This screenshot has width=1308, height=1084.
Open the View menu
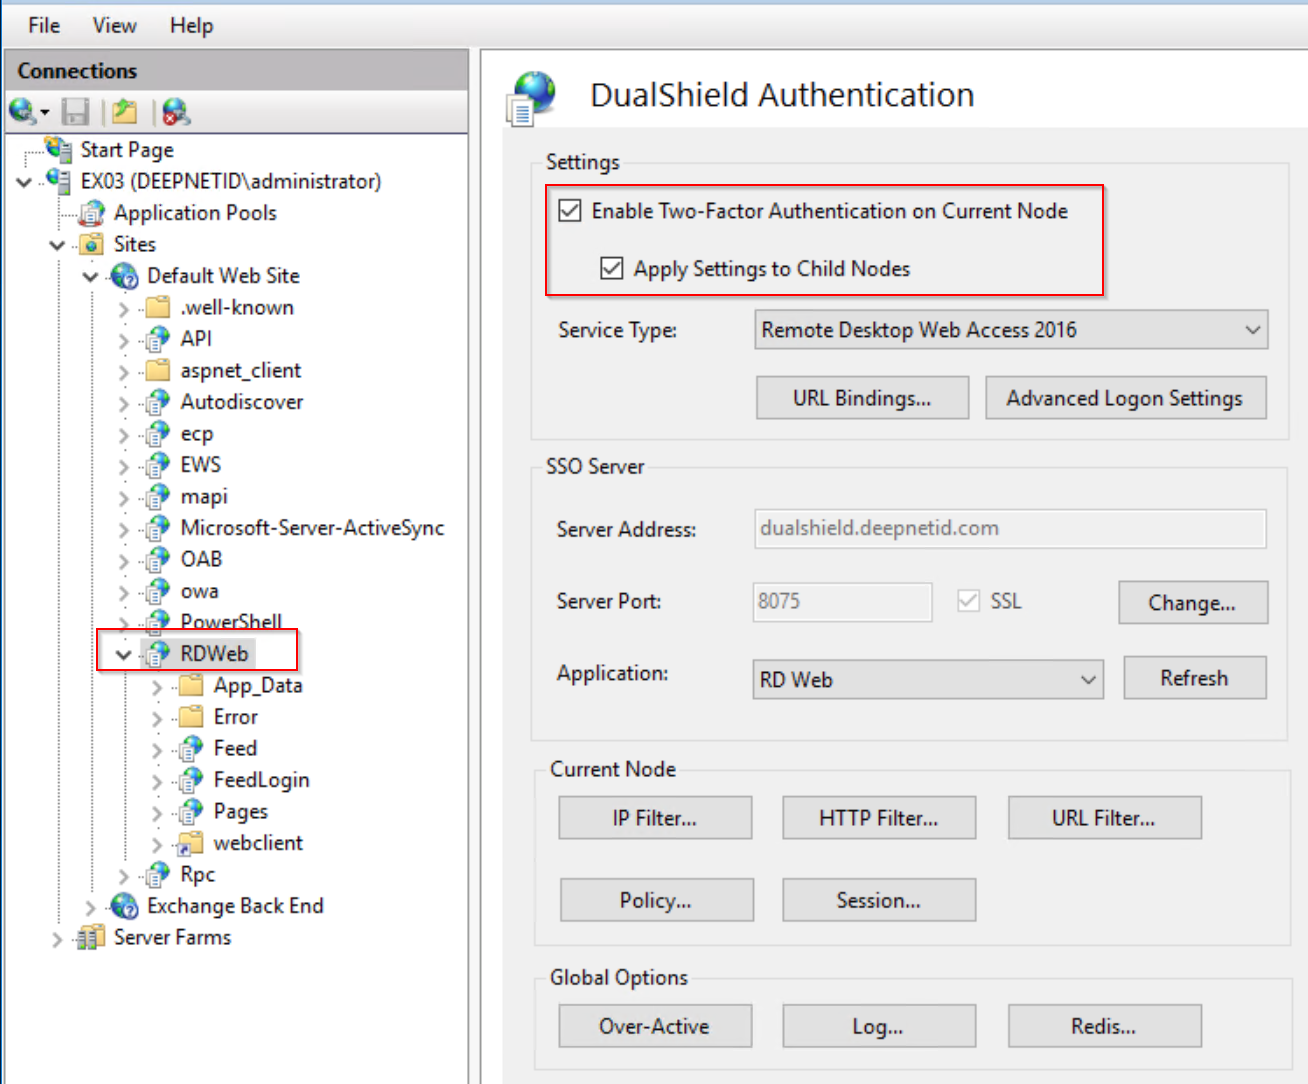coord(114,25)
